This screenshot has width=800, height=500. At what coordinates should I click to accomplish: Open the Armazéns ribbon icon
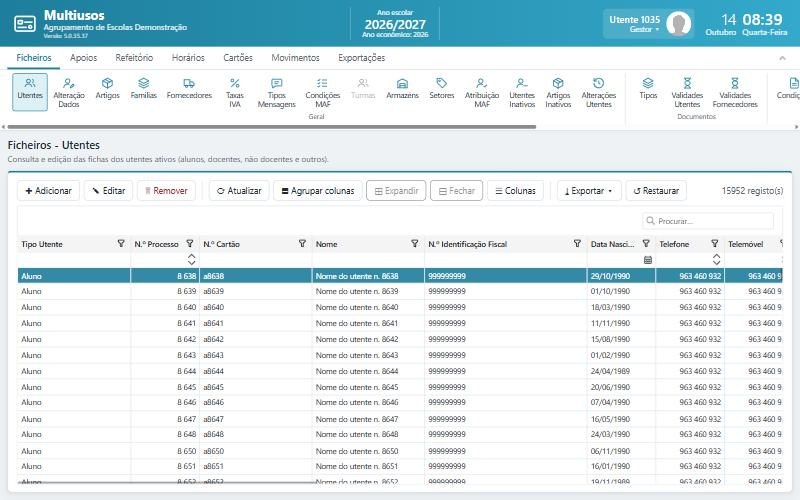(402, 88)
